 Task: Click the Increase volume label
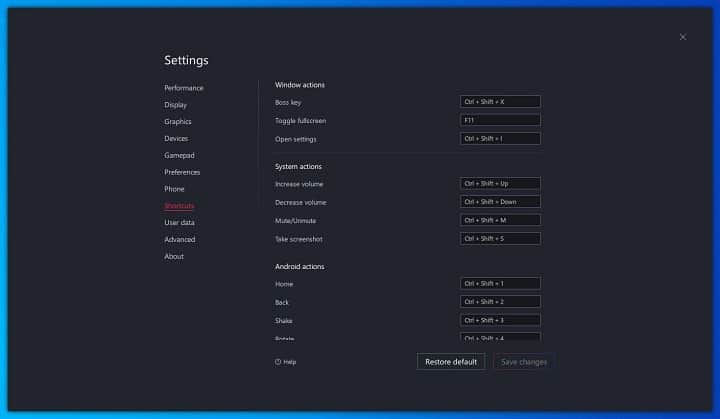click(299, 184)
